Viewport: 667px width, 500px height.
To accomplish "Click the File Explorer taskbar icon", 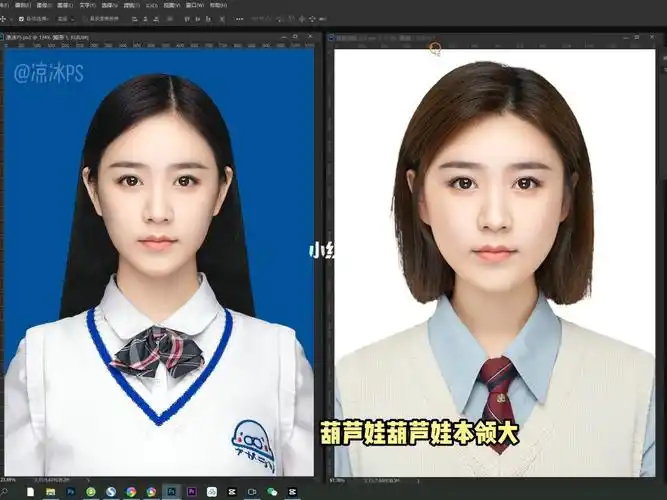I will pyautogui.click(x=50, y=492).
